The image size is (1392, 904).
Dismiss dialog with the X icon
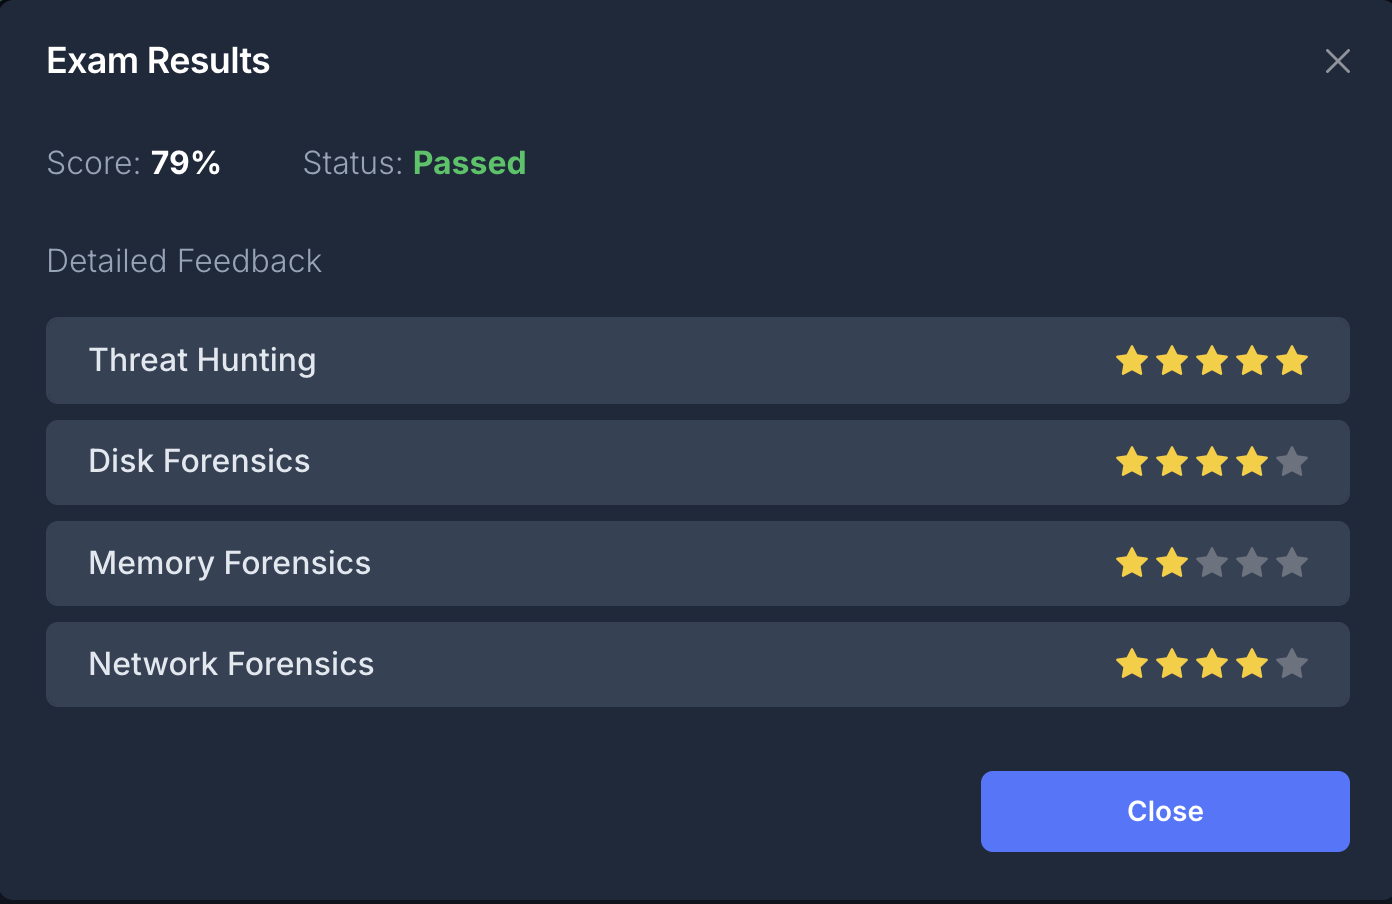click(1337, 61)
